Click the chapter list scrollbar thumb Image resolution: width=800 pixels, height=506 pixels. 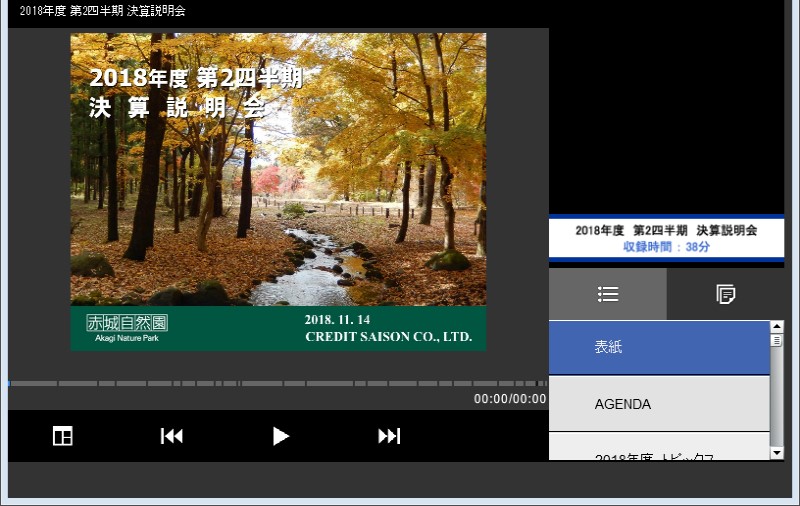[x=777, y=340]
